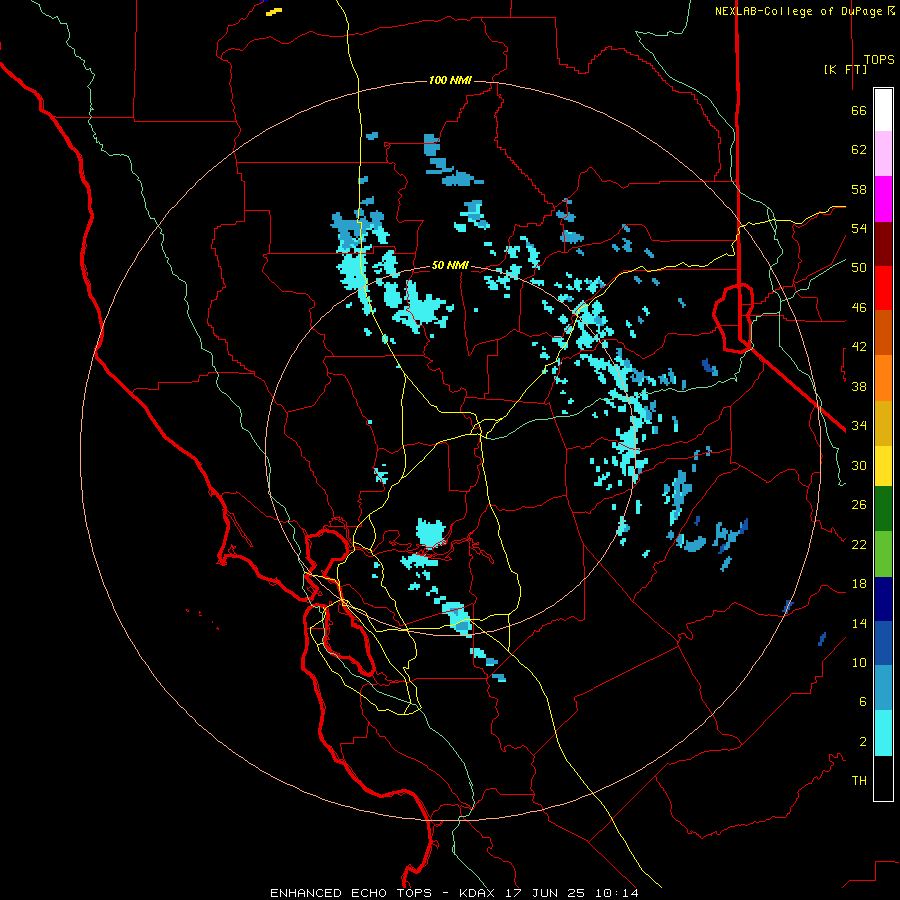The height and width of the screenshot is (900, 900).
Task: Click the dark green legend swatch
Action: 883,509
